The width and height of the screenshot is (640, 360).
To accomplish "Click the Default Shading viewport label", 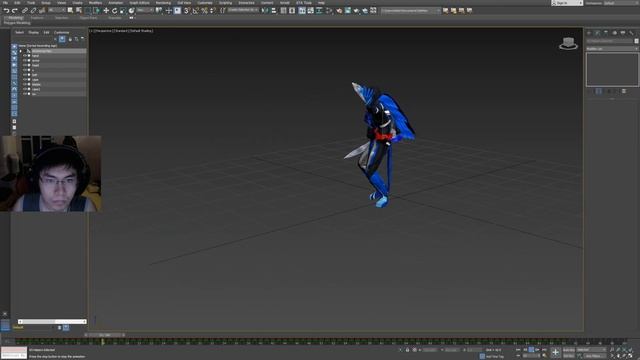I will click(x=141, y=31).
